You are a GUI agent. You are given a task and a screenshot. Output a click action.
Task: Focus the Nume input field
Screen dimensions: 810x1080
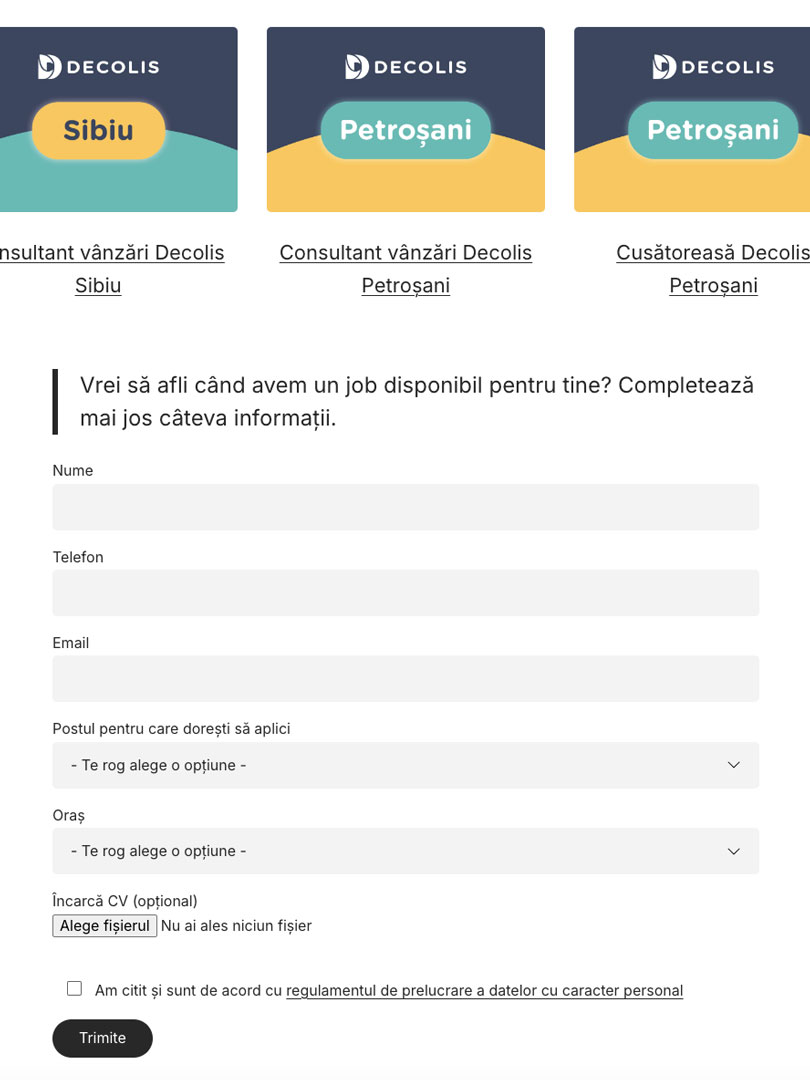(x=406, y=507)
